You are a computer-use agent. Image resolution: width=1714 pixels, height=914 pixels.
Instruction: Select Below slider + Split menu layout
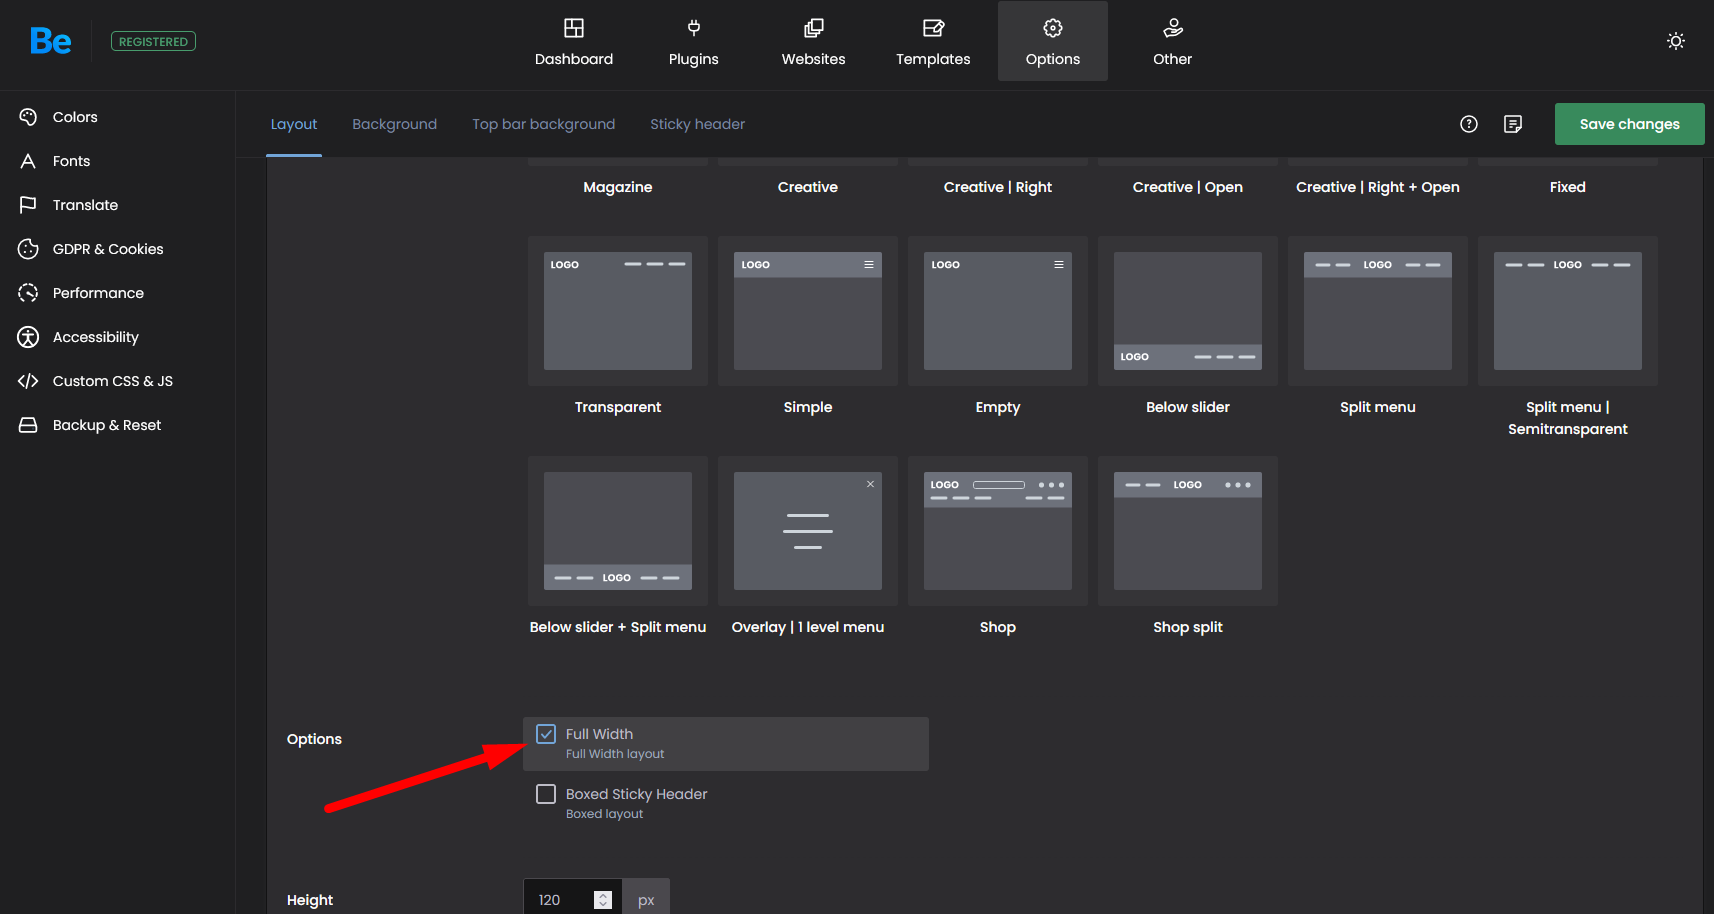[618, 531]
